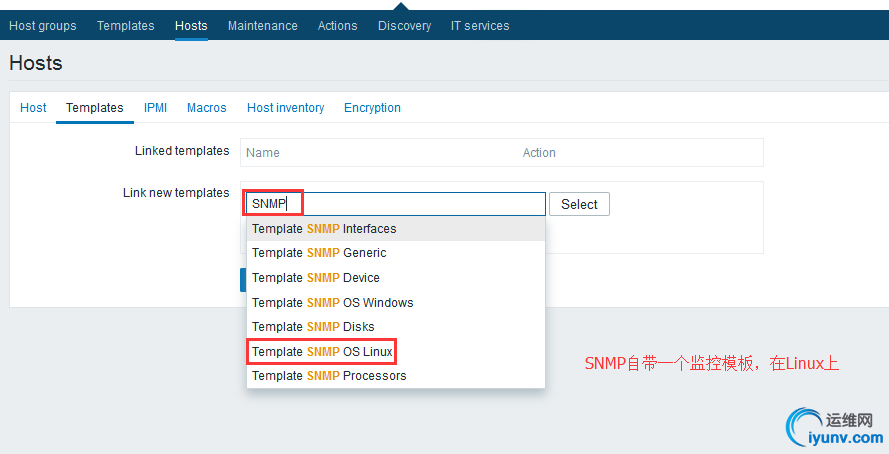Switch to the Encryption tab
The image size is (889, 454).
pos(372,108)
